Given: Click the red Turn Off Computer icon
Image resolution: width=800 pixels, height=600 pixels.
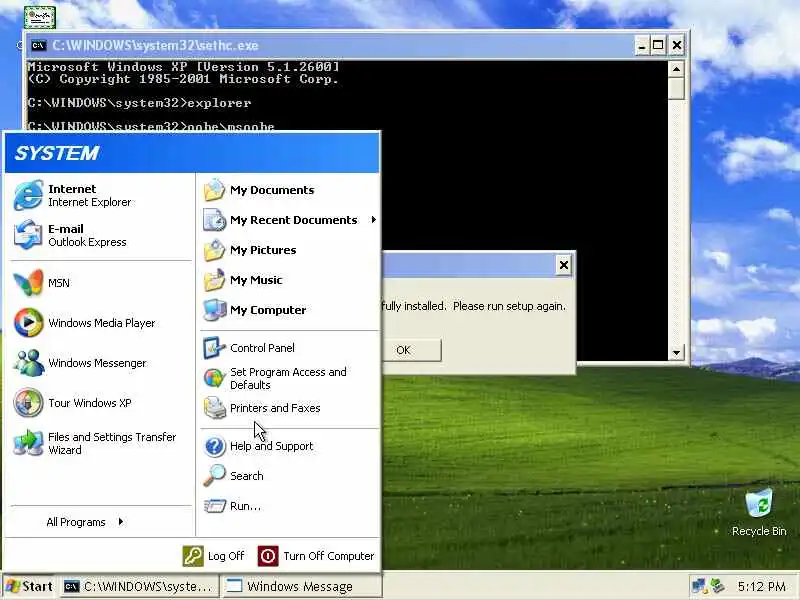Looking at the screenshot, I should (268, 556).
